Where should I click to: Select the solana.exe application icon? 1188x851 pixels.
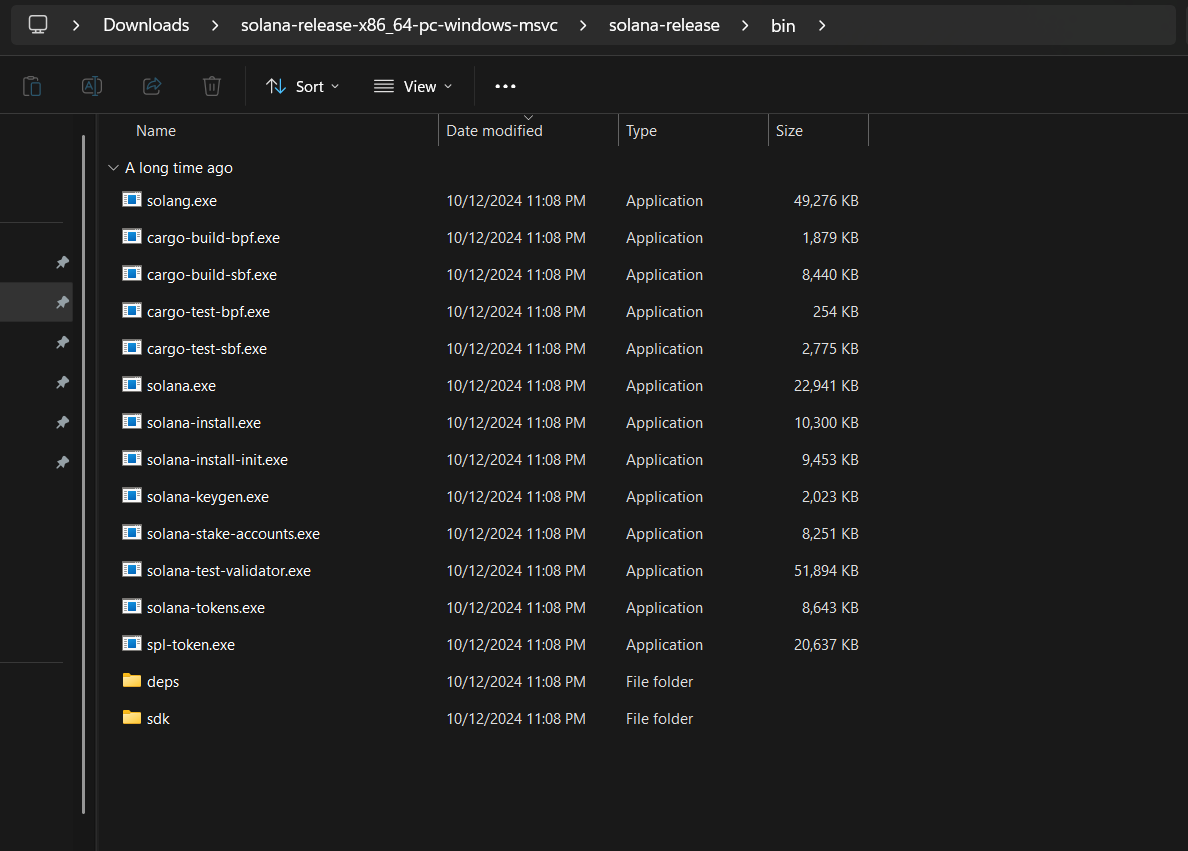pyautogui.click(x=131, y=385)
